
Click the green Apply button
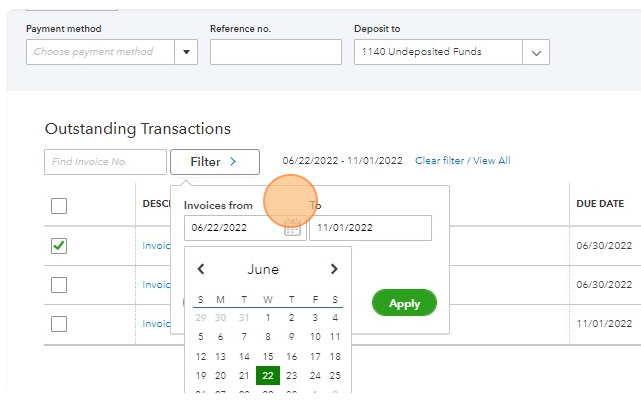pos(404,303)
